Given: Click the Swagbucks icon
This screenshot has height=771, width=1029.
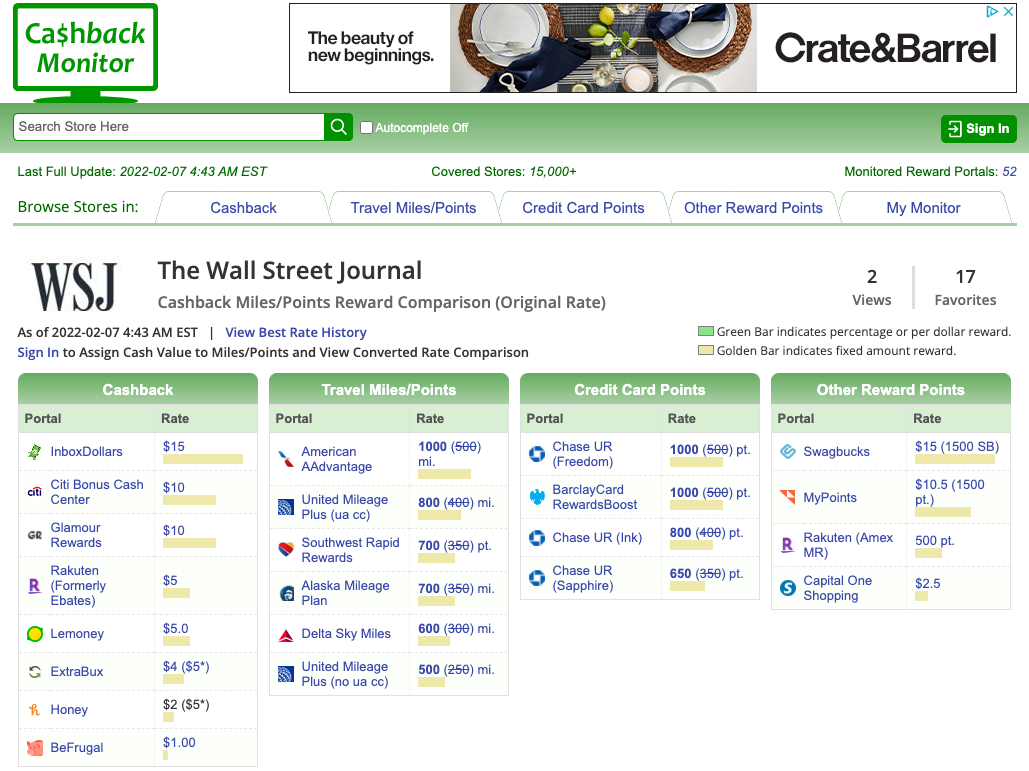Looking at the screenshot, I should (786, 451).
